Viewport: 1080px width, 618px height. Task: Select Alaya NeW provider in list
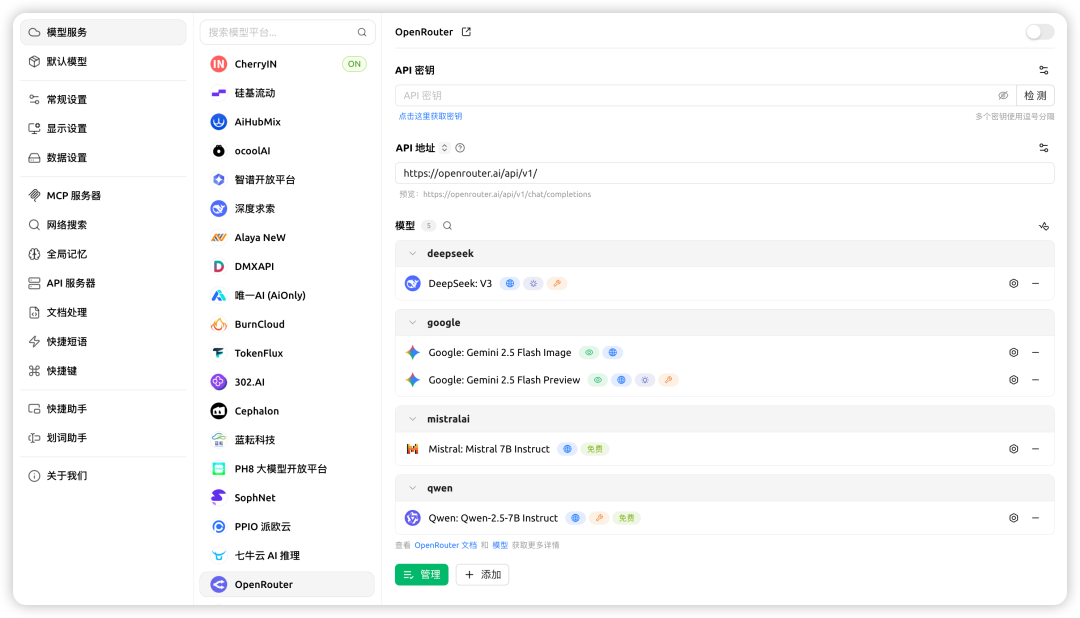(x=287, y=238)
